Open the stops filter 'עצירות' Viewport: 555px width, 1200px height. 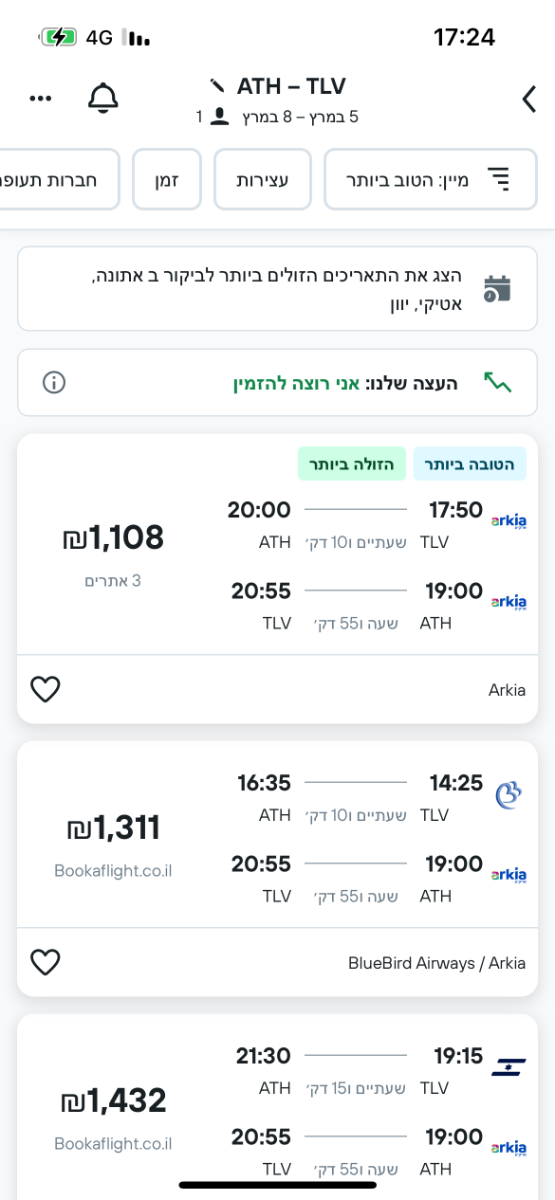coord(262,179)
